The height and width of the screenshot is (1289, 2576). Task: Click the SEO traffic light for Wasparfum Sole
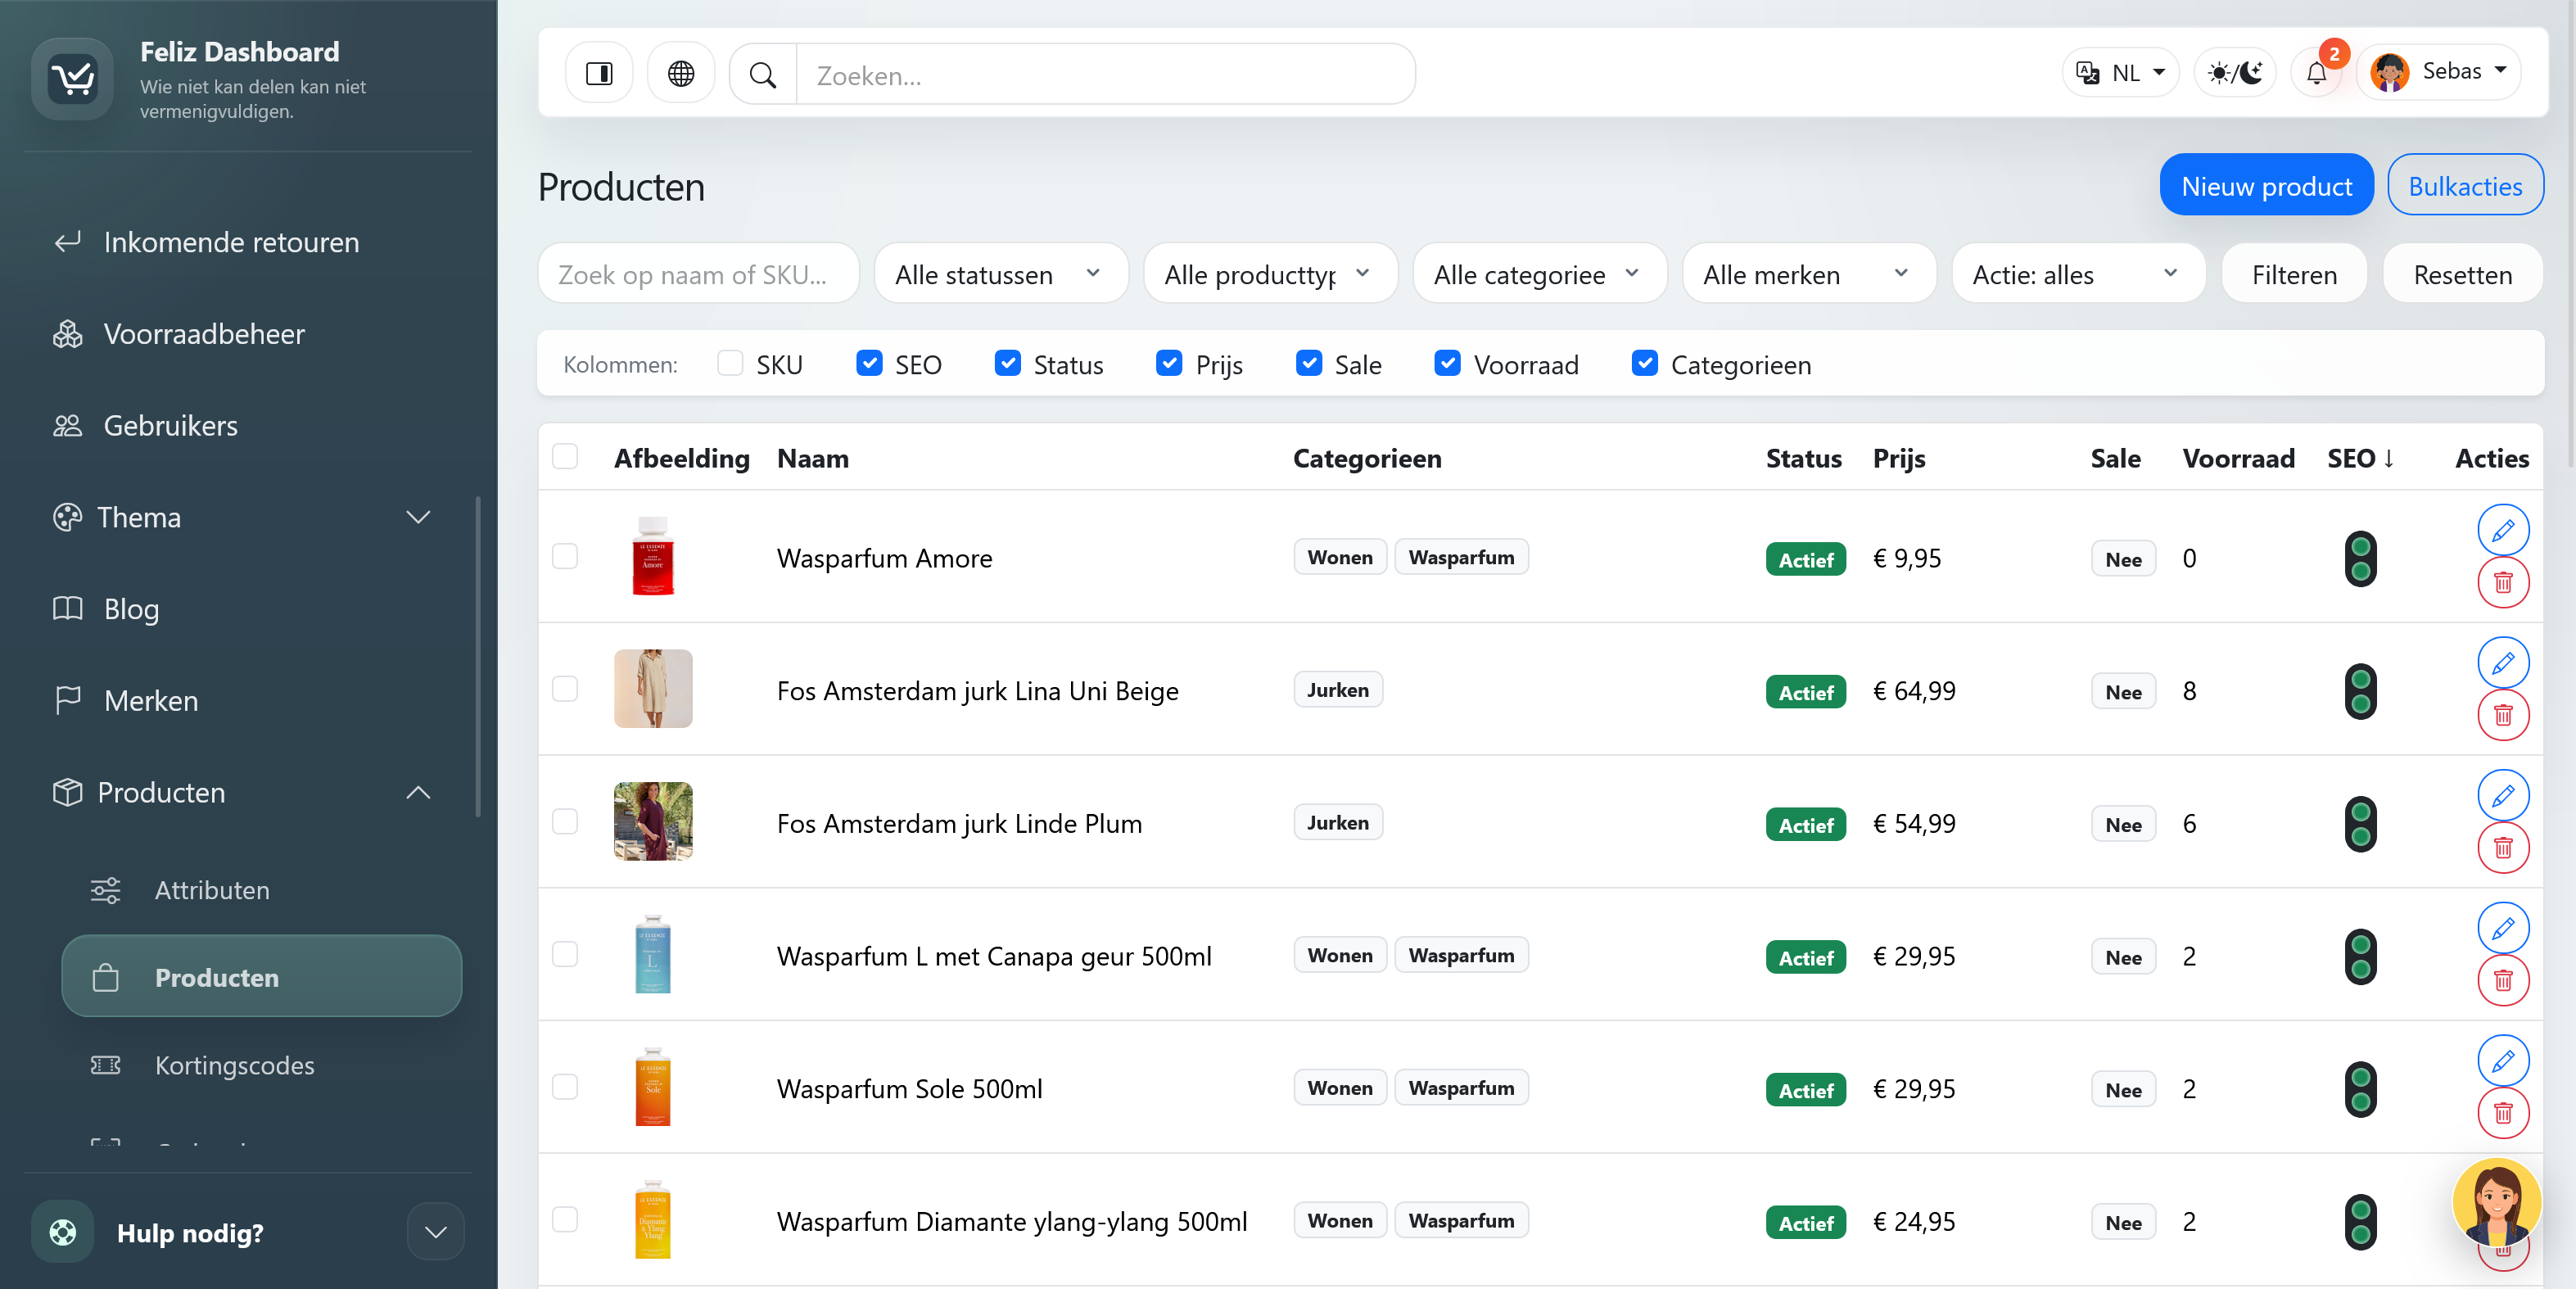pos(2360,1089)
